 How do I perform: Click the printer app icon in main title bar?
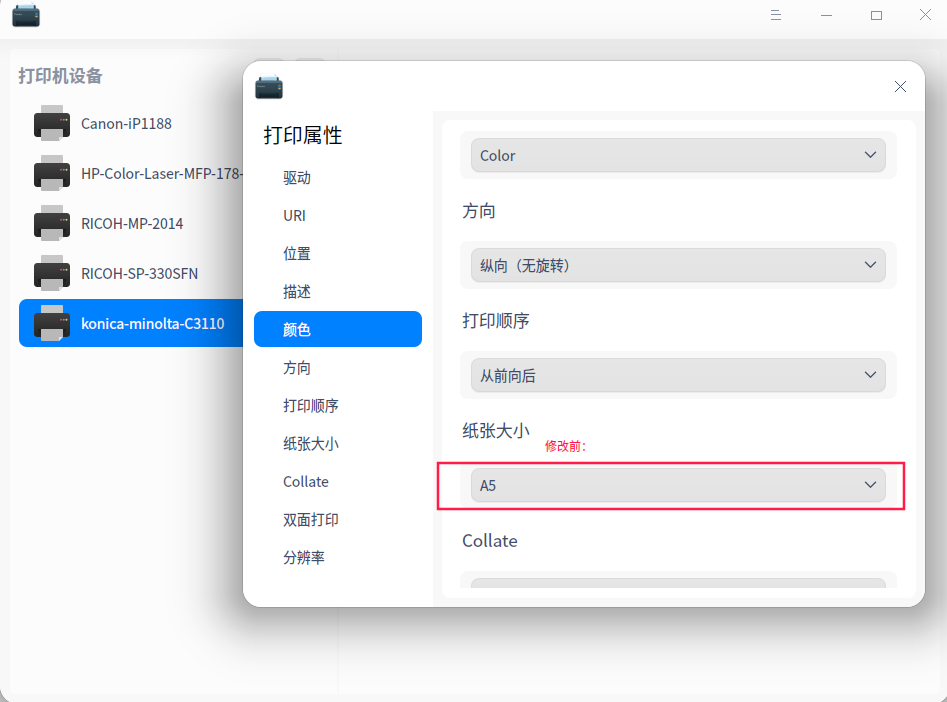26,16
